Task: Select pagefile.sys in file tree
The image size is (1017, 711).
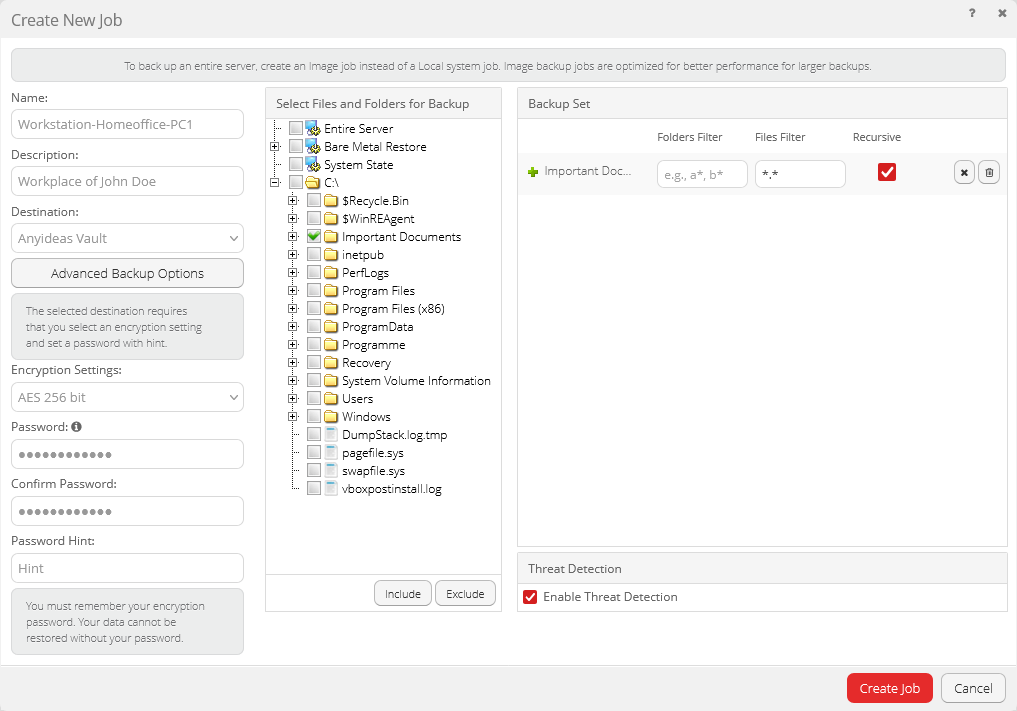Action: (372, 453)
